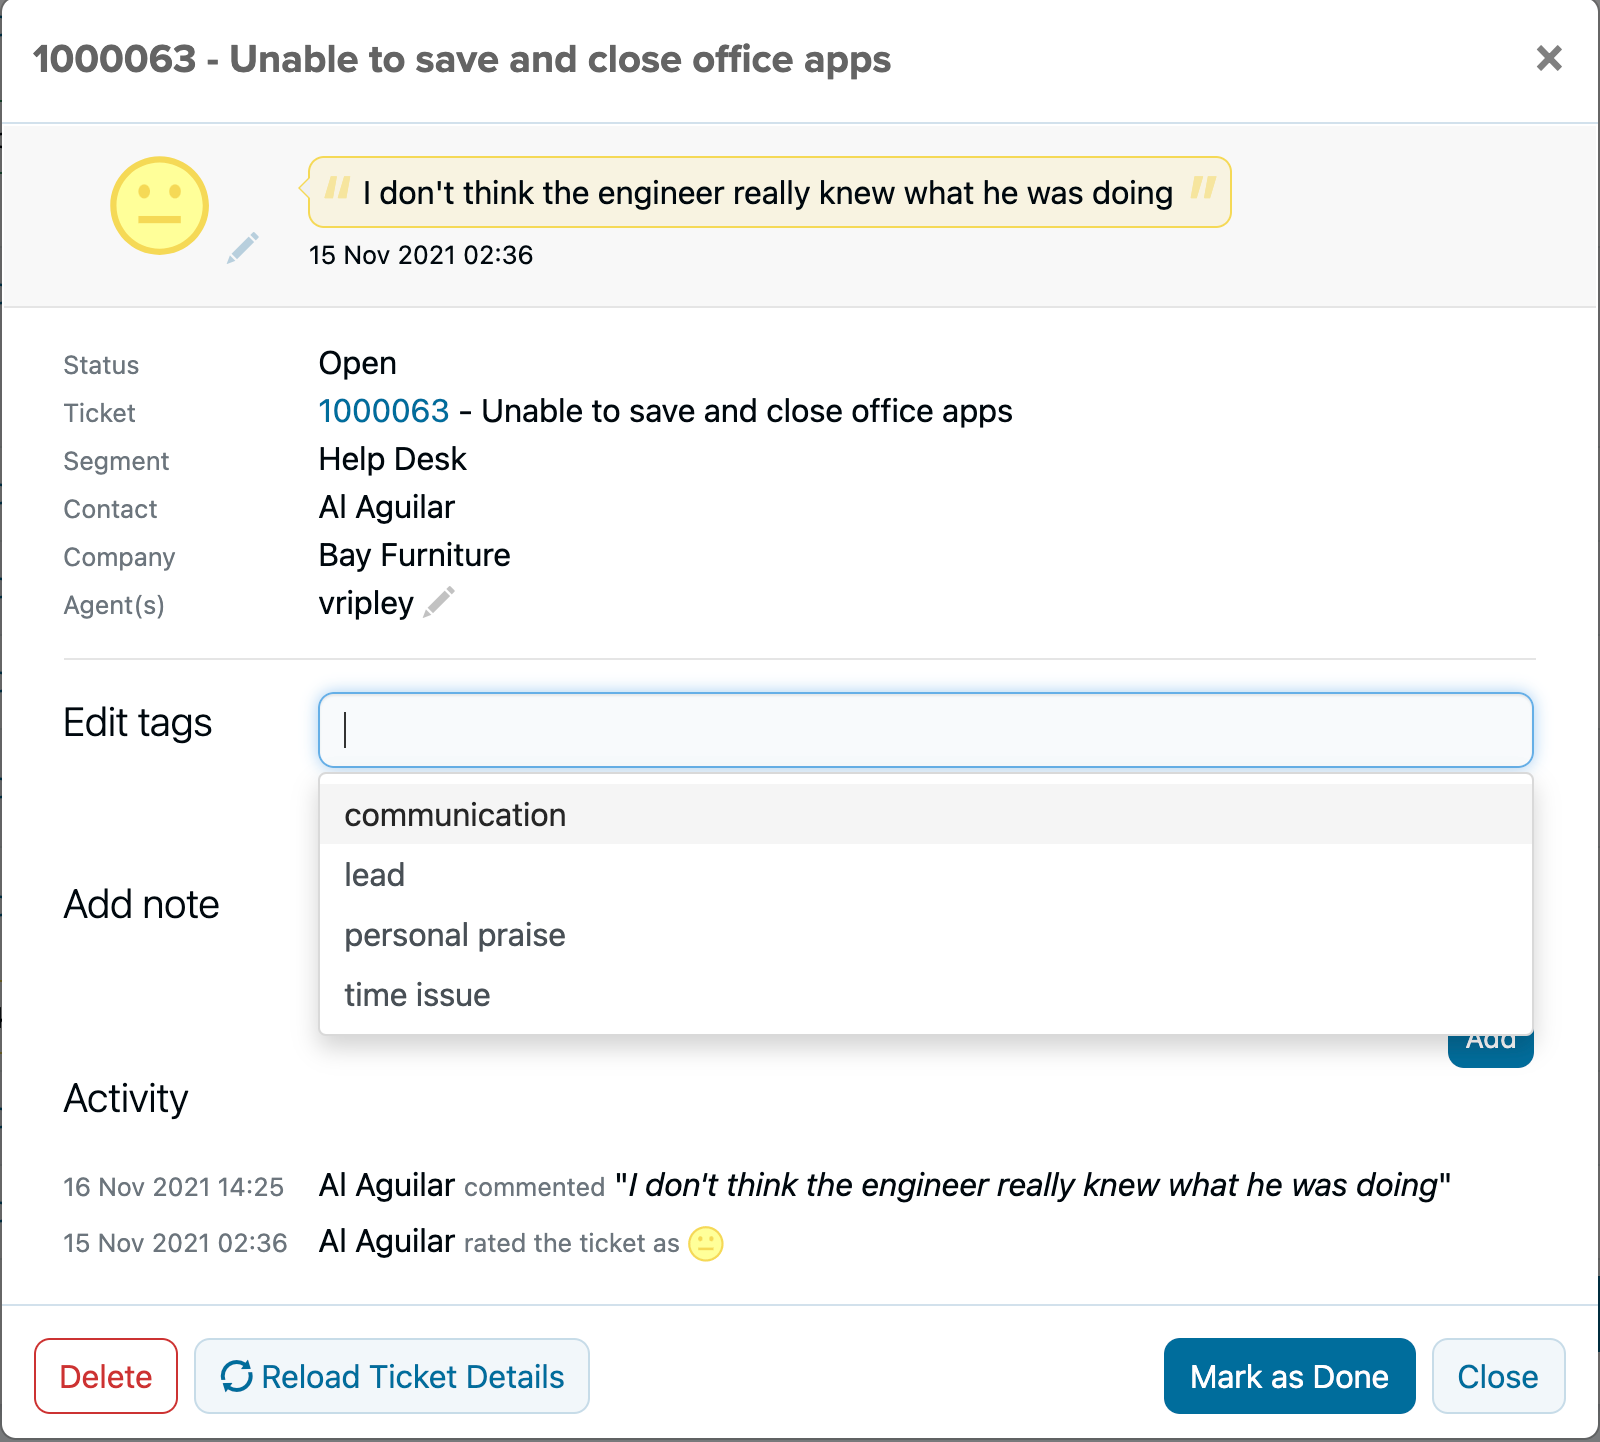This screenshot has height=1442, width=1600.
Task: Close the dialog with the X icon
Action: [x=1549, y=59]
